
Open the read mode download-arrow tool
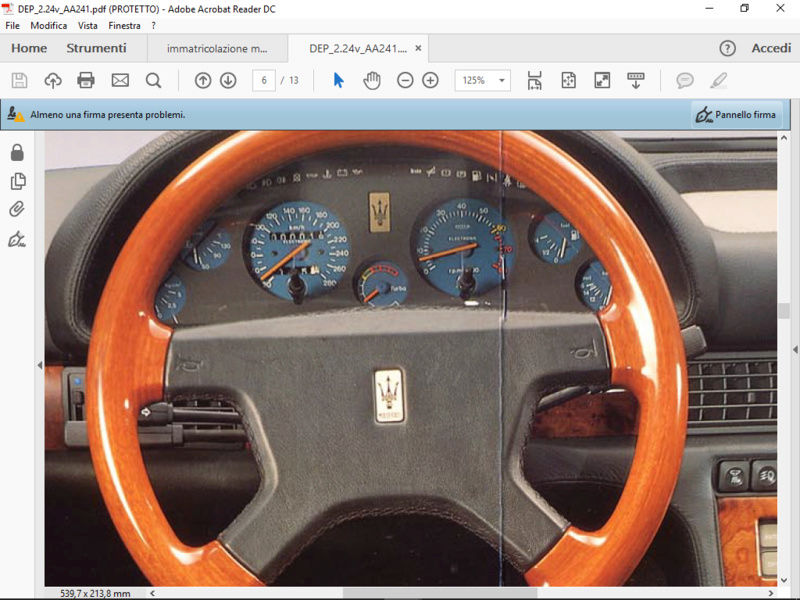(x=636, y=81)
